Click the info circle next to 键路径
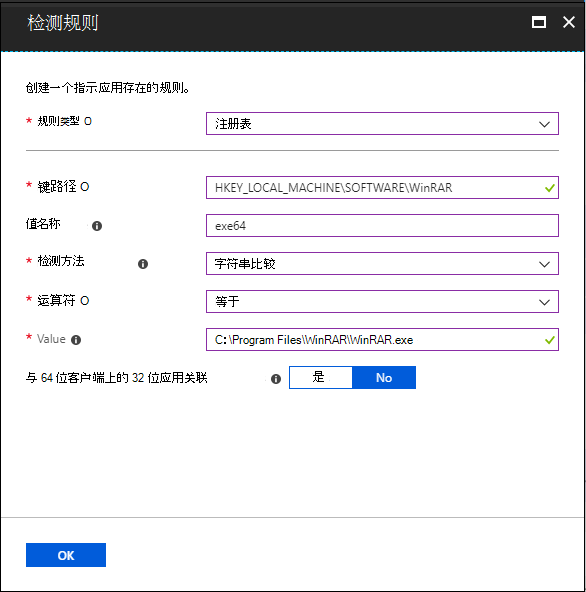Screen dimensions: 586x592 85,187
